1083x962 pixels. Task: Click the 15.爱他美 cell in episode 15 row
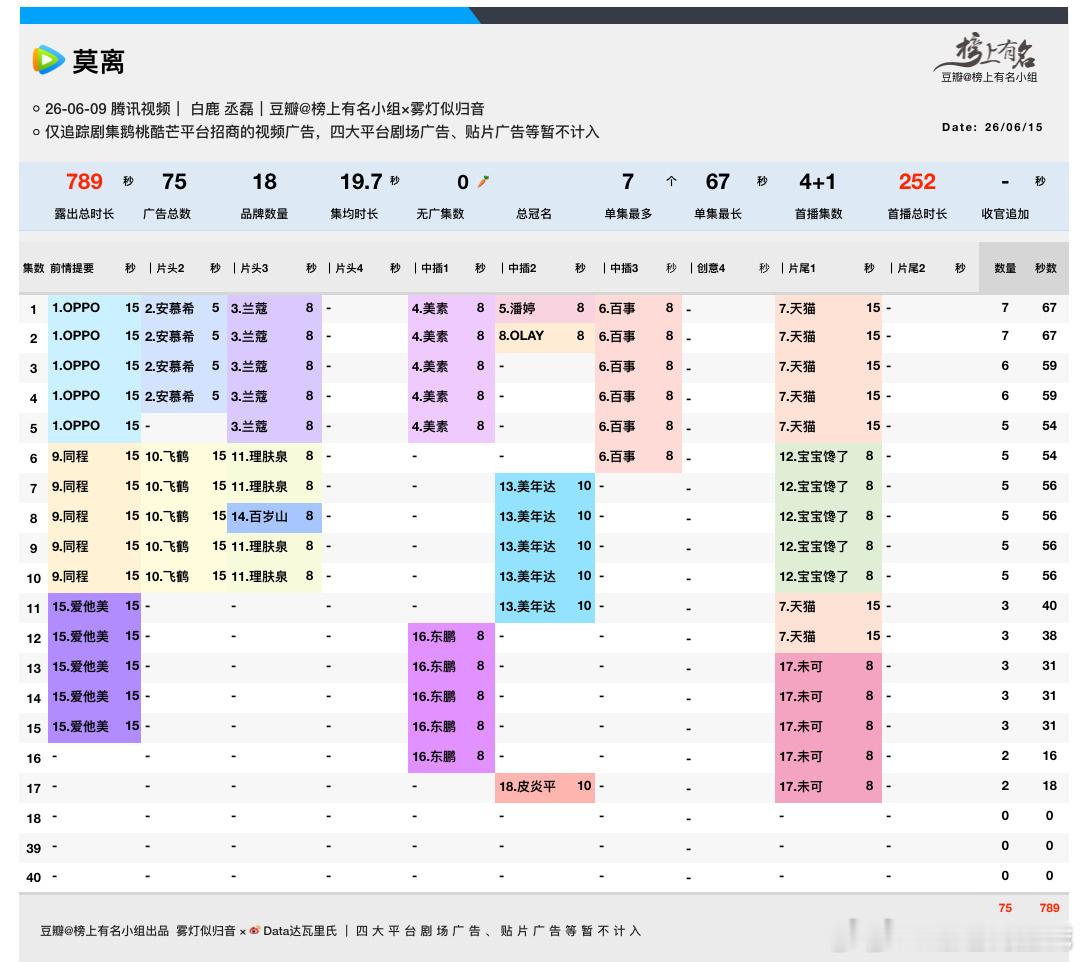[x=95, y=727]
